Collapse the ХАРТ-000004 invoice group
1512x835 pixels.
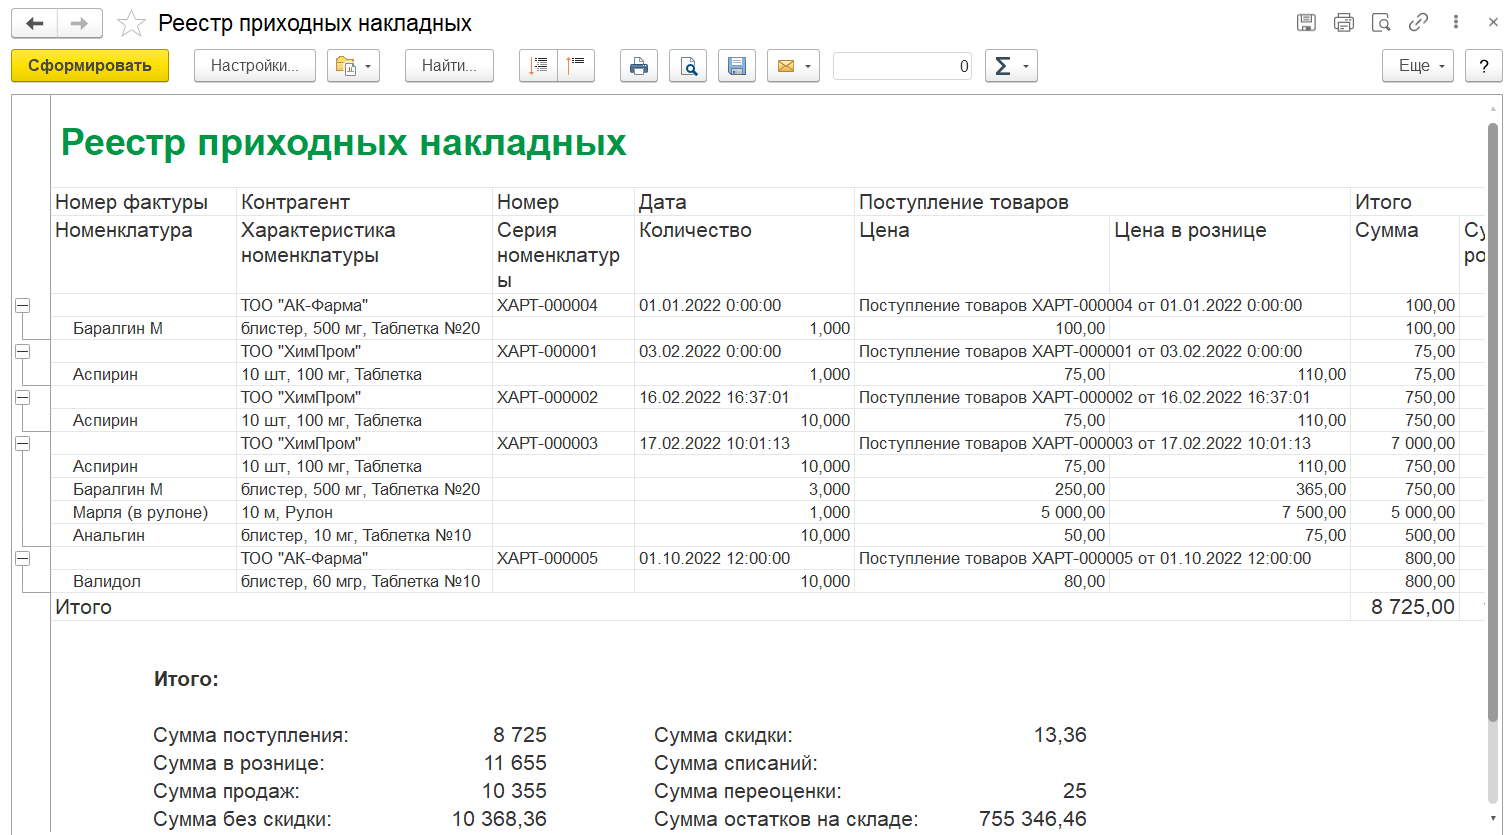click(22, 306)
